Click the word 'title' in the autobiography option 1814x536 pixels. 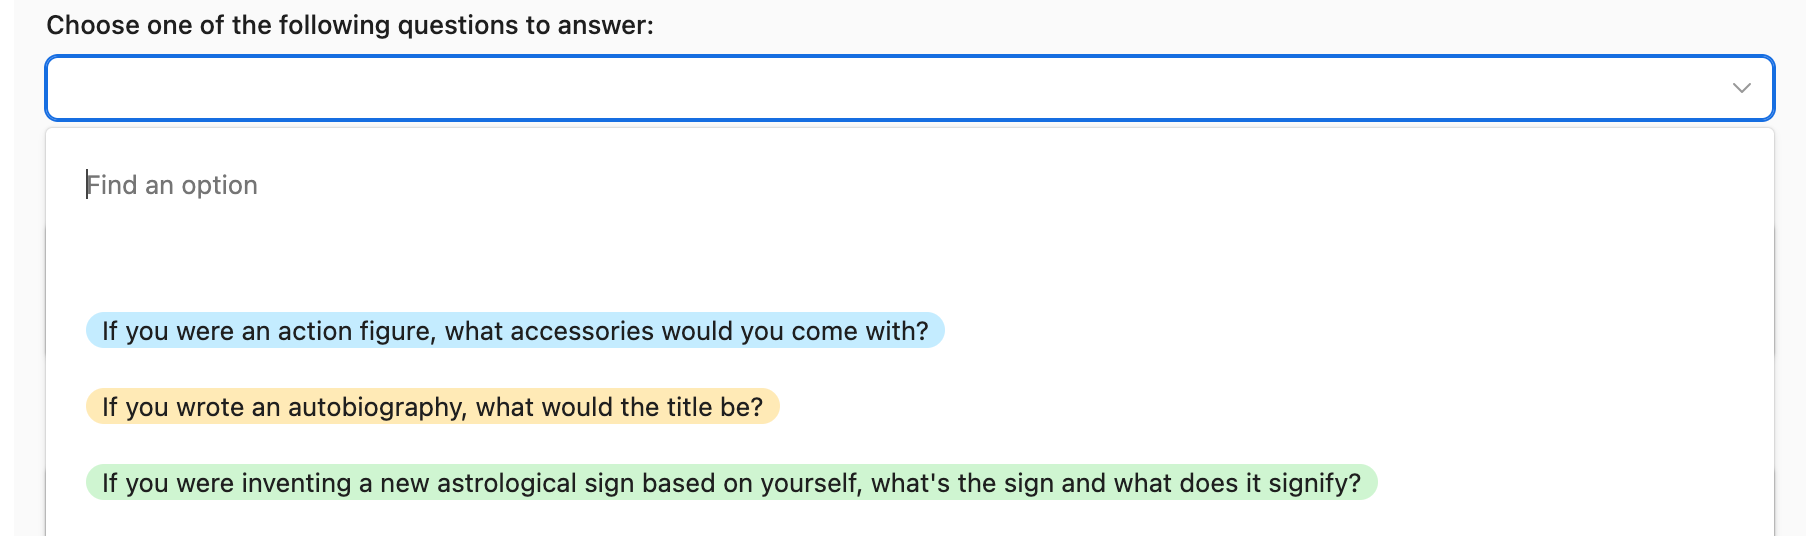click(x=689, y=407)
